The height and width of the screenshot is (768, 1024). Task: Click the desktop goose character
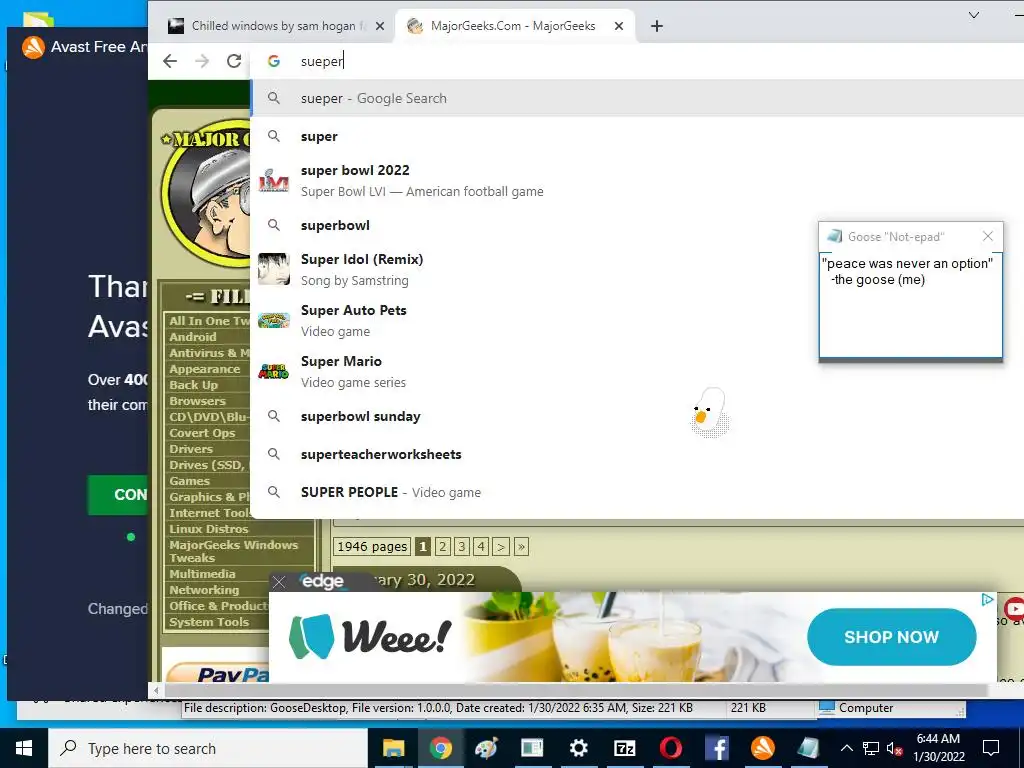click(709, 413)
